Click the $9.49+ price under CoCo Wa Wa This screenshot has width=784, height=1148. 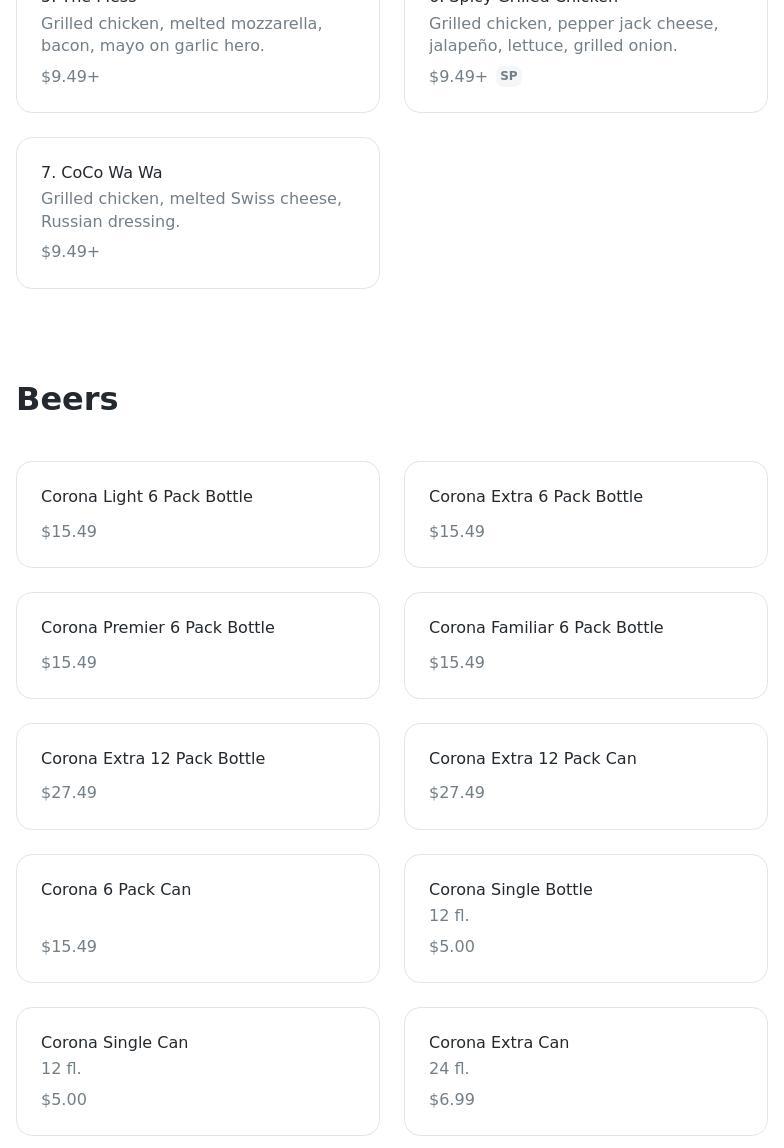70,252
